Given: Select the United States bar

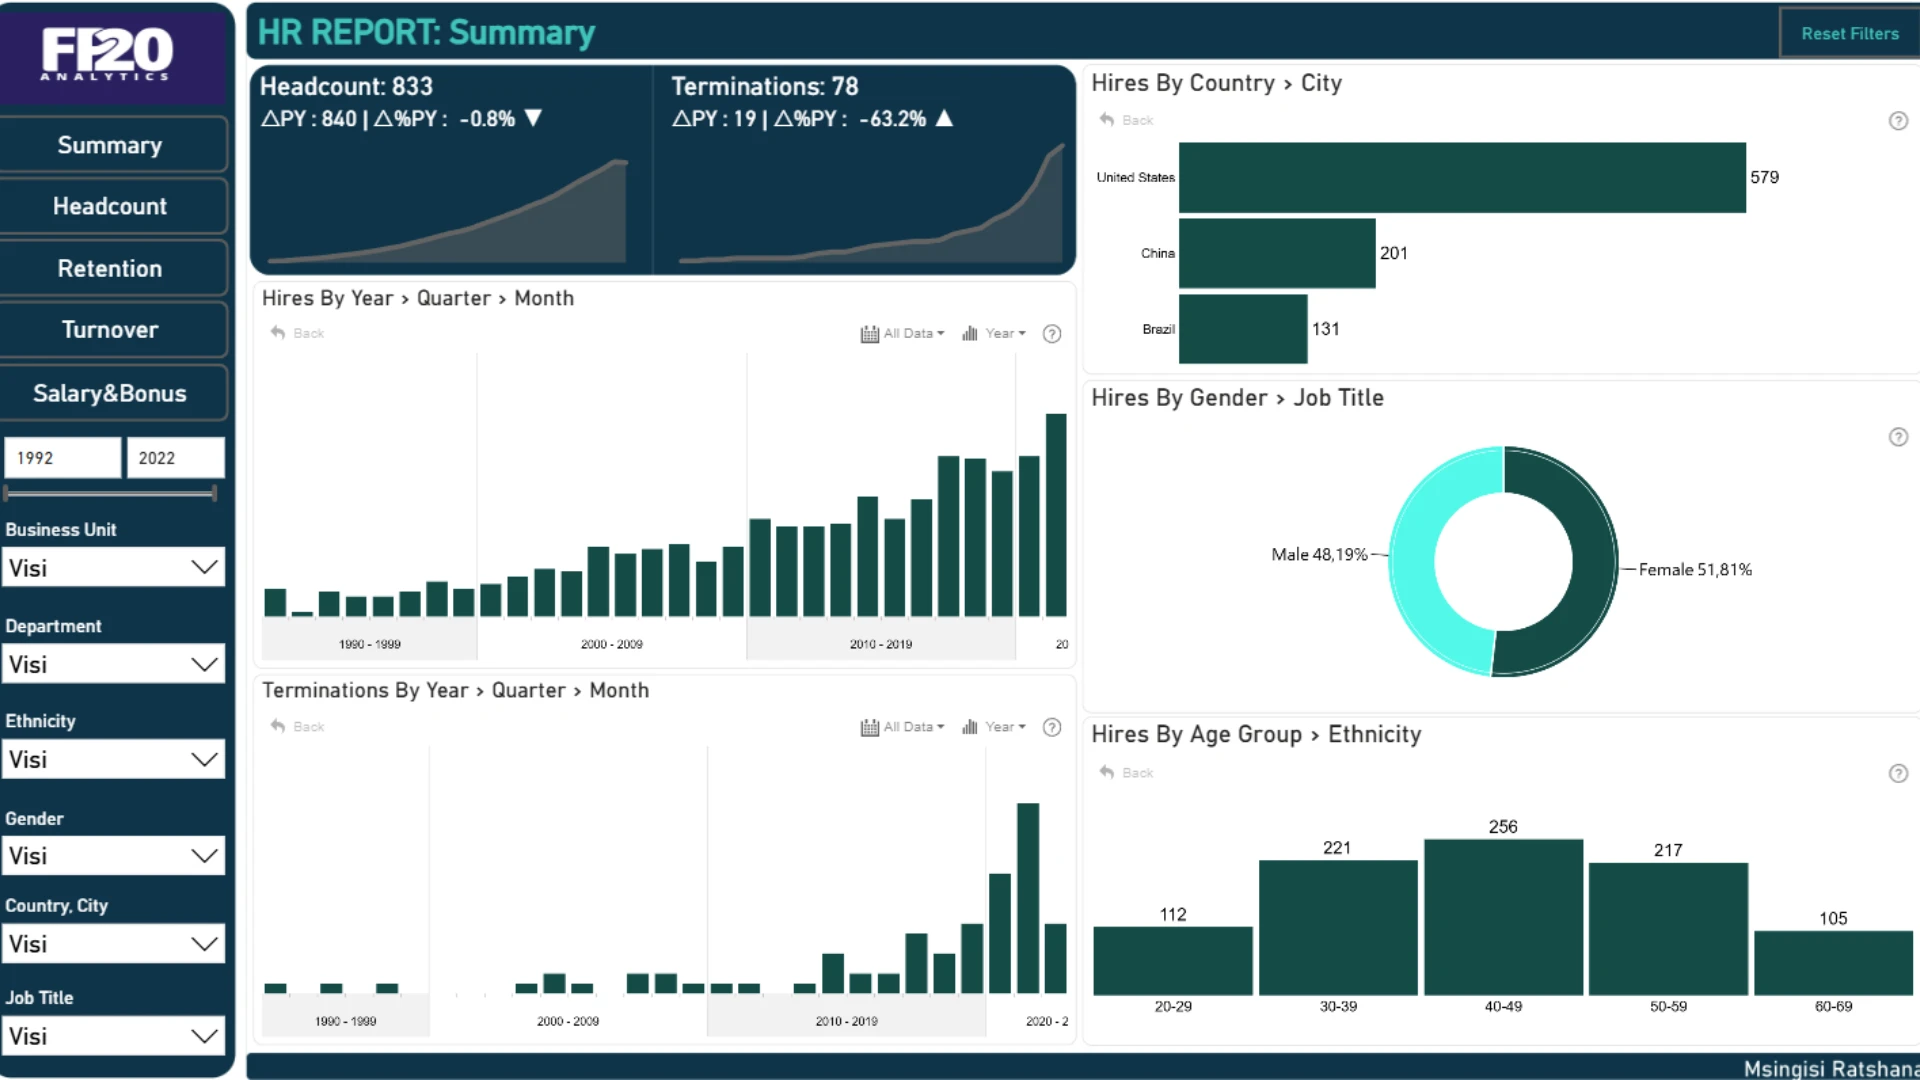Looking at the screenshot, I should pyautogui.click(x=1461, y=178).
